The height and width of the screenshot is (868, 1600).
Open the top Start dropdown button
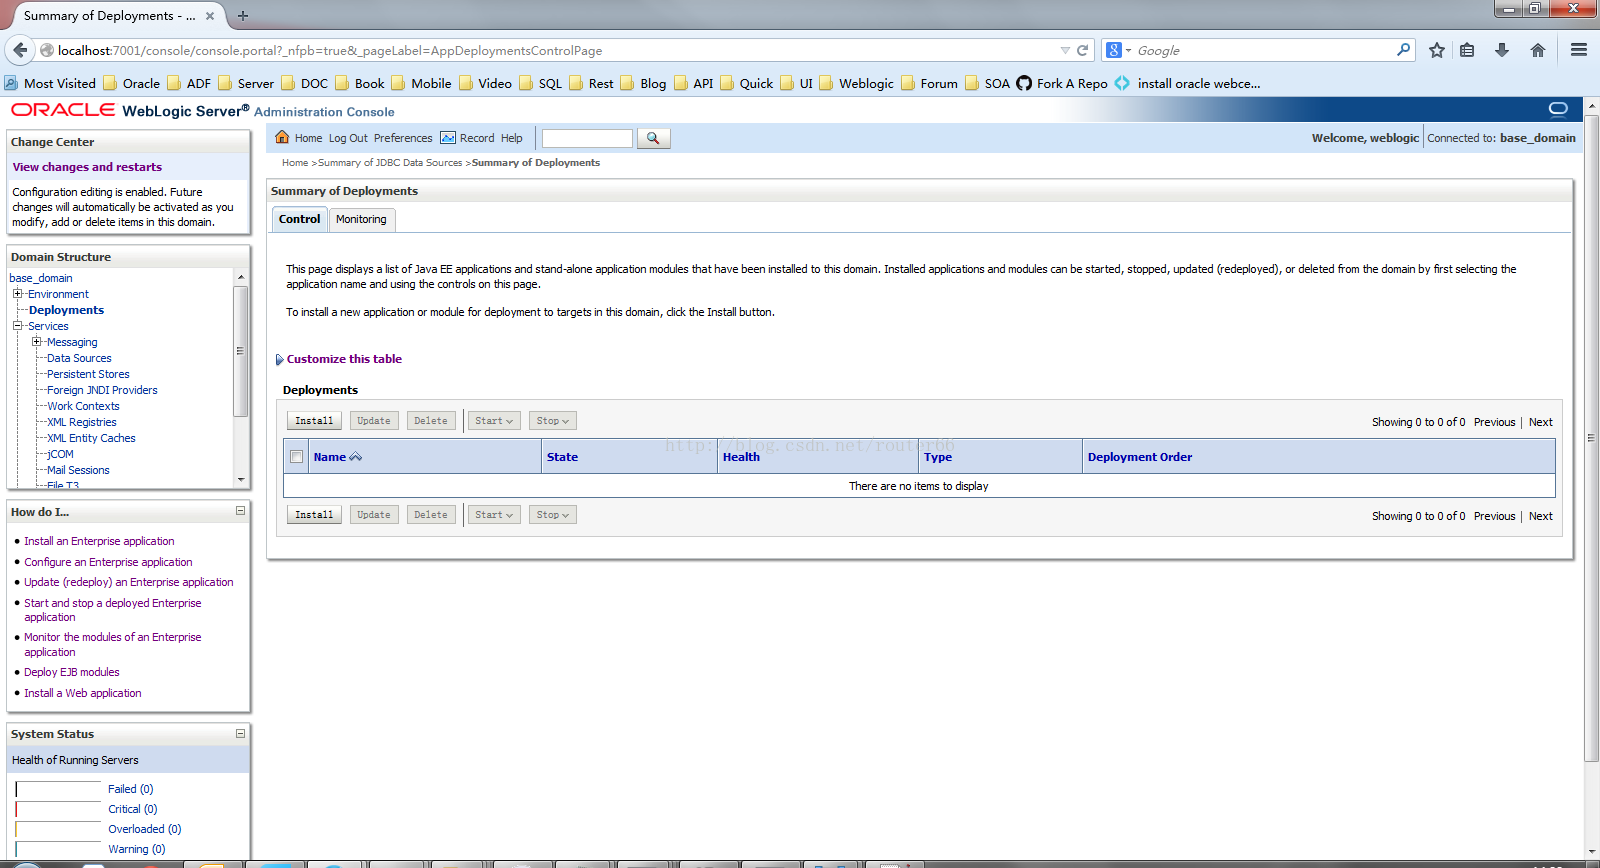click(494, 421)
